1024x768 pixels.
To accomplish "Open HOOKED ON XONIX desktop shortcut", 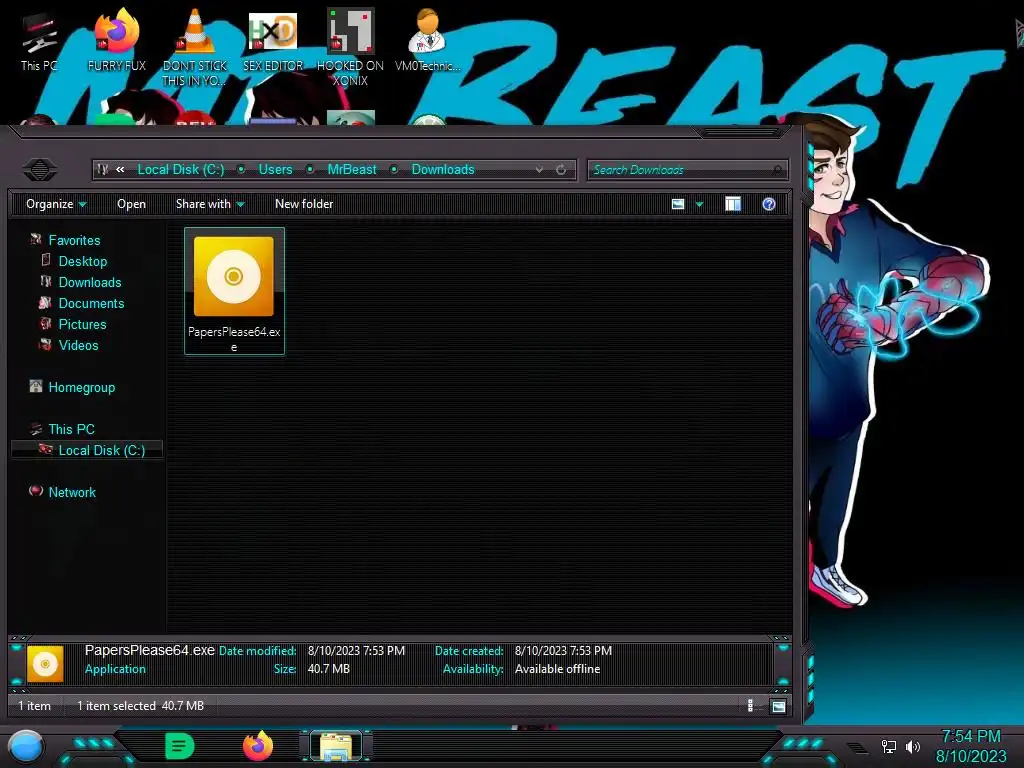I will (351, 47).
